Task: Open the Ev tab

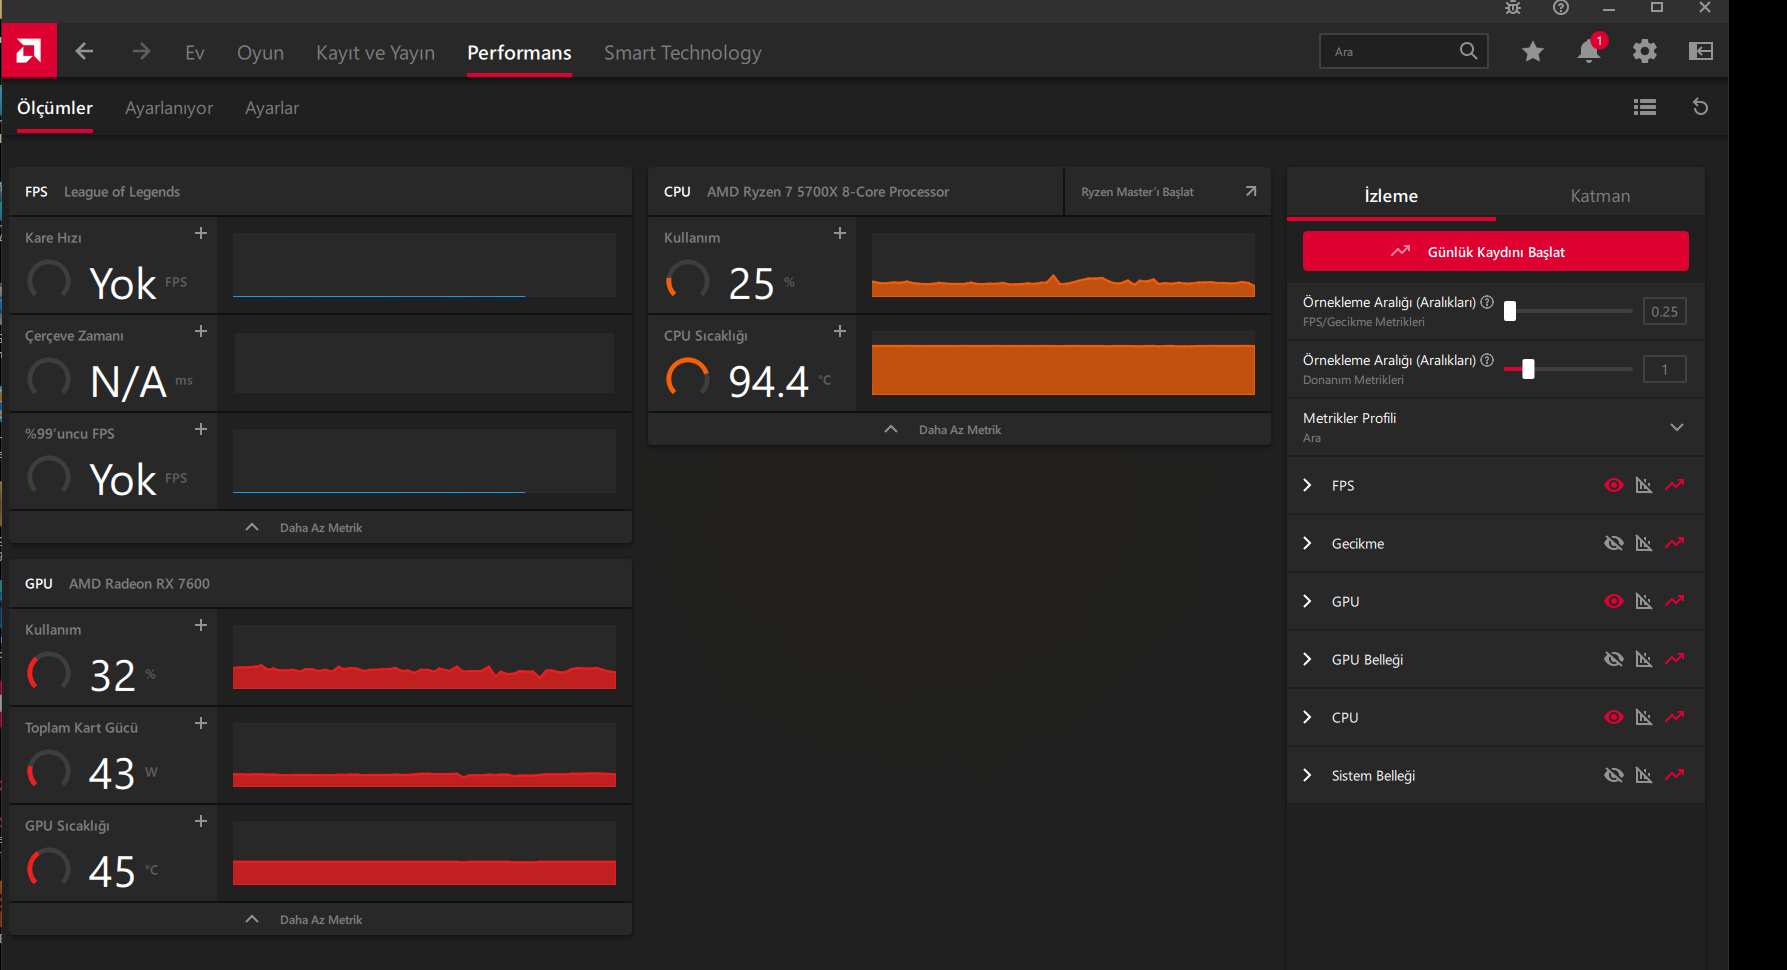Action: [195, 52]
